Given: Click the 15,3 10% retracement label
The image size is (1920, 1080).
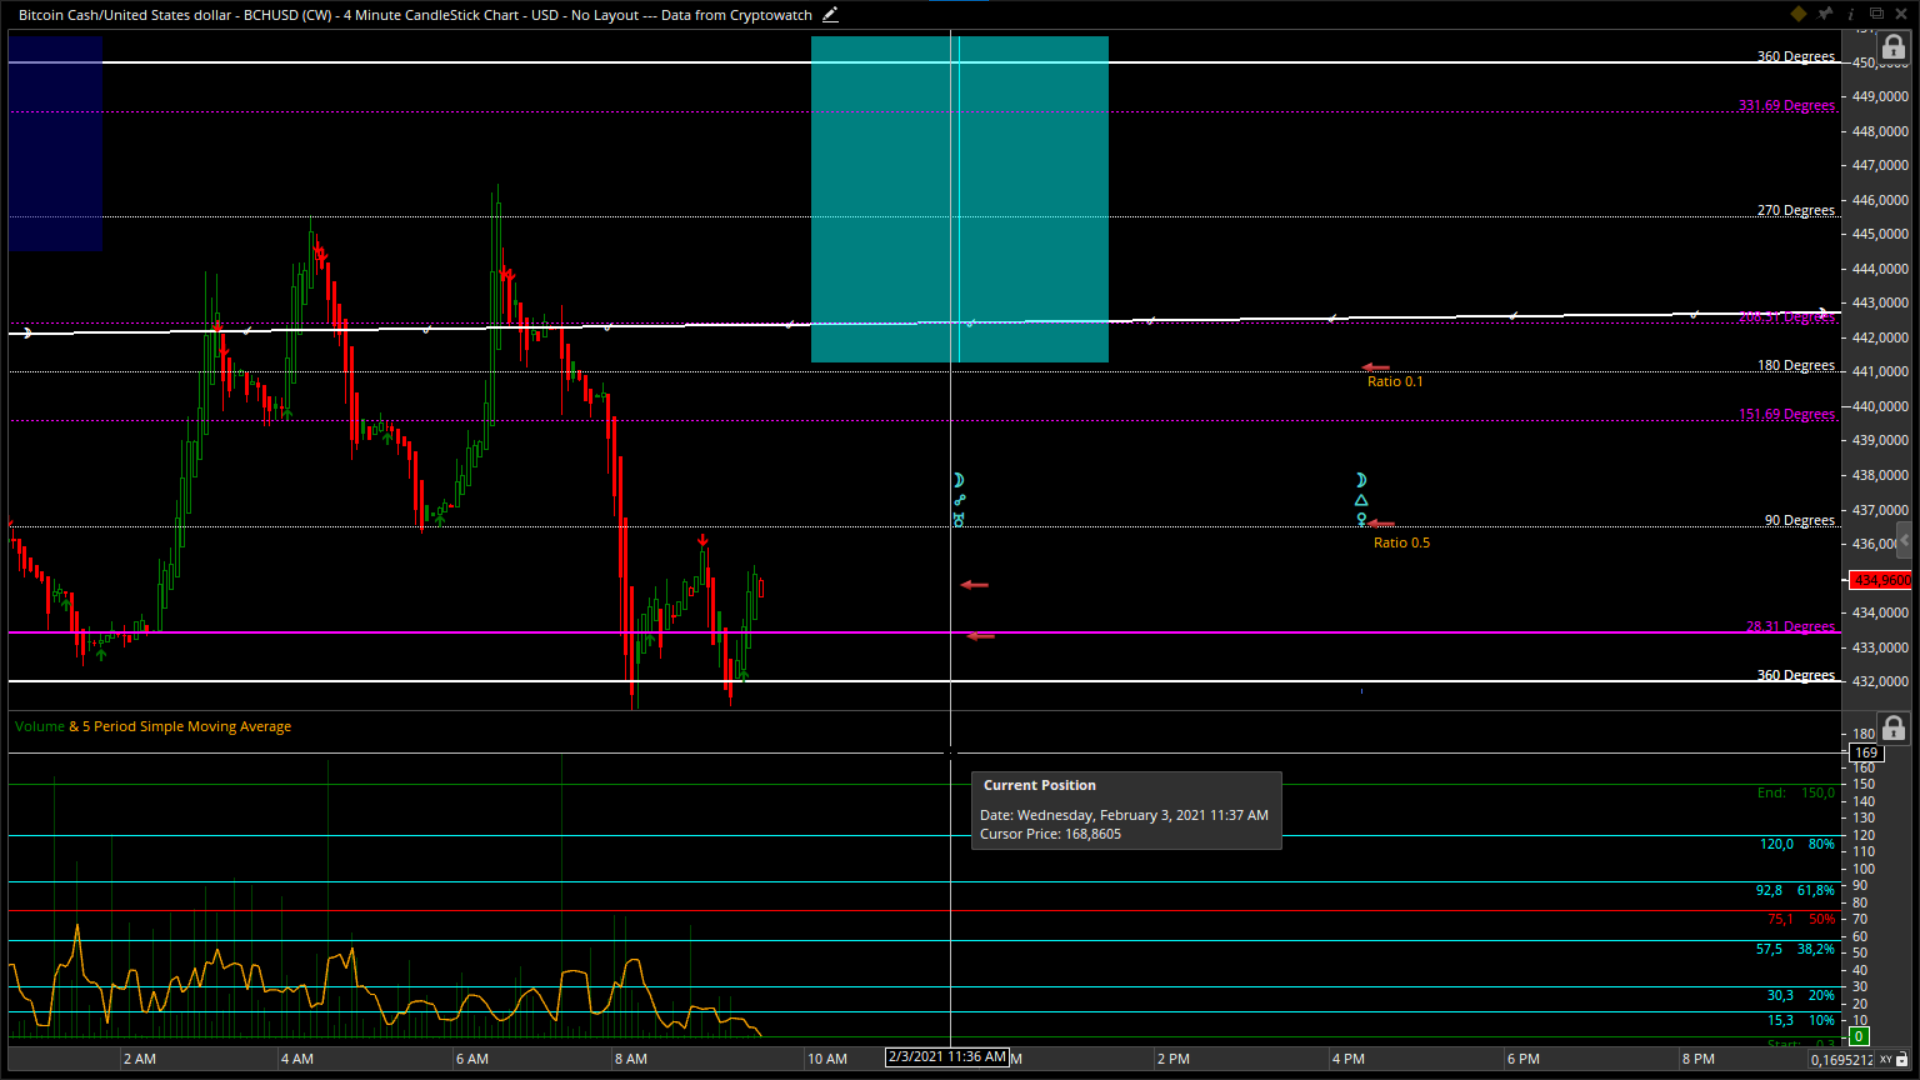Looking at the screenshot, I should coord(1800,1020).
